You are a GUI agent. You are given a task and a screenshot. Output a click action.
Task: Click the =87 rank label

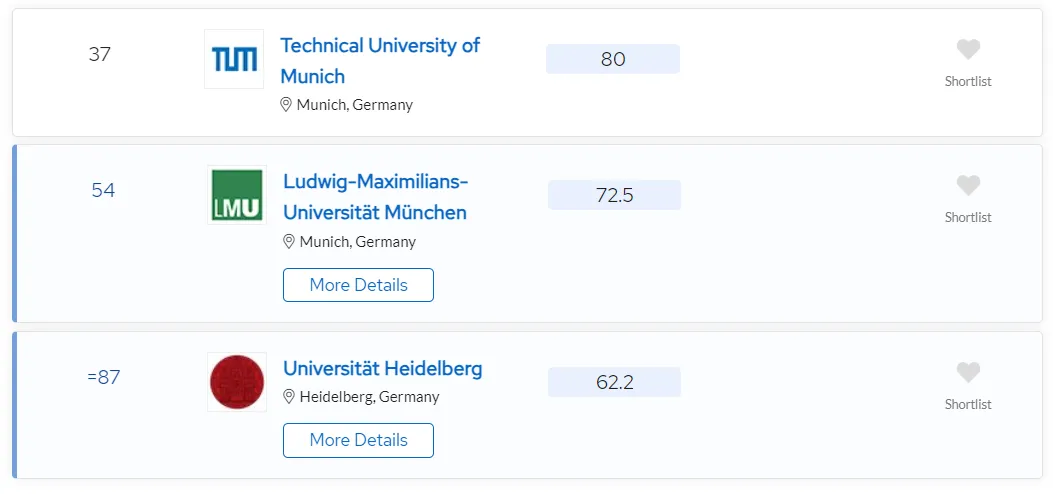(103, 377)
